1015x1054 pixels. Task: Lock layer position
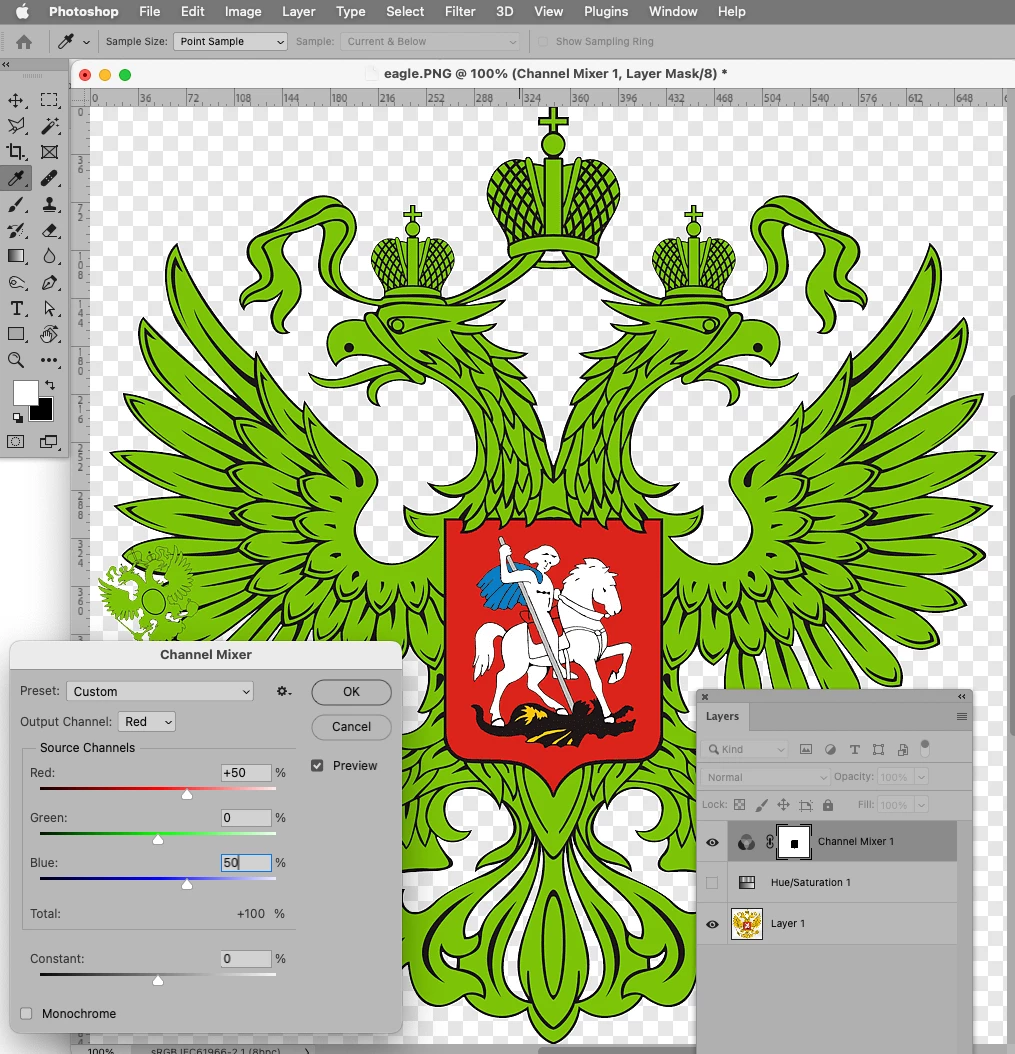tap(784, 805)
